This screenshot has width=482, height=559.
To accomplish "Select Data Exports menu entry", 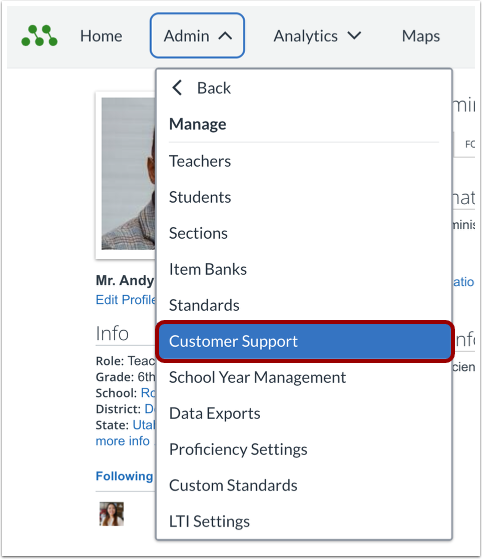I will coord(304,413).
